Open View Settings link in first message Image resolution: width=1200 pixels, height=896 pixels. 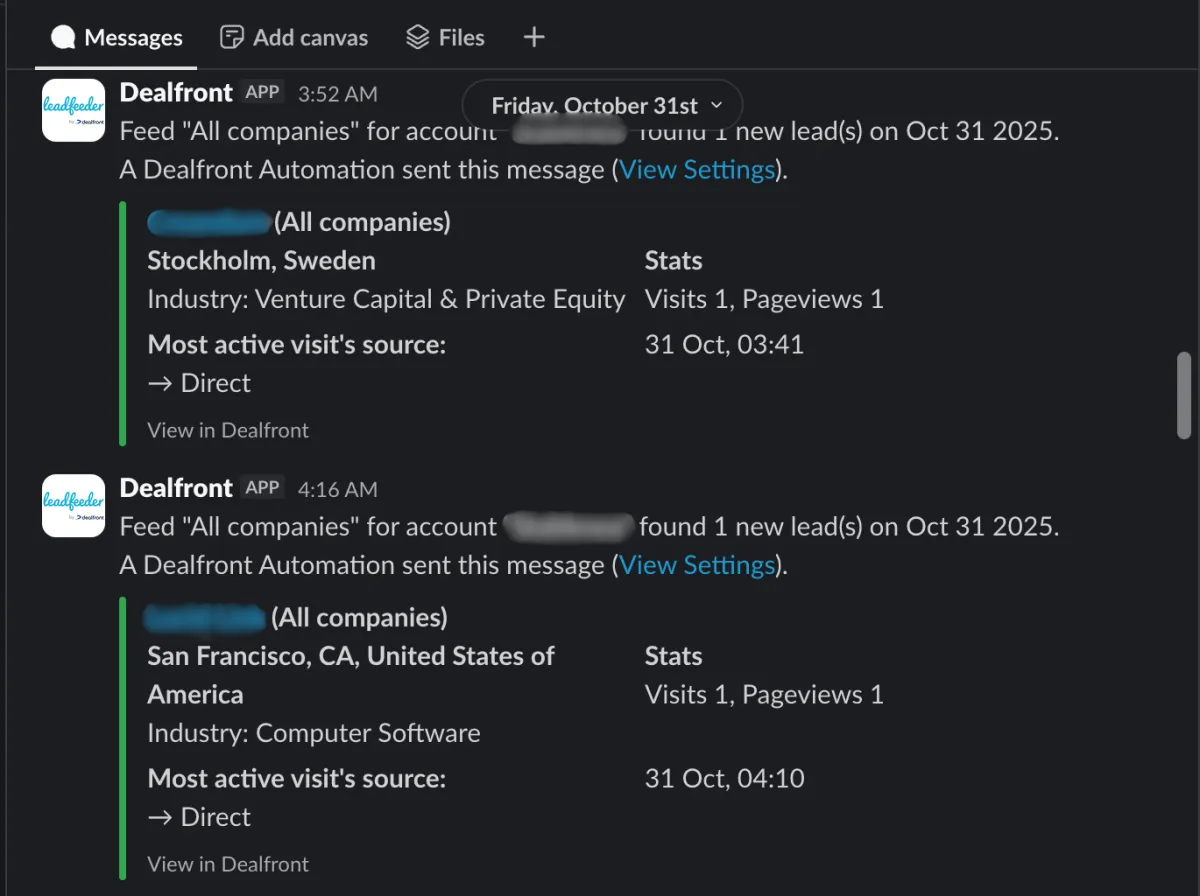click(x=697, y=170)
